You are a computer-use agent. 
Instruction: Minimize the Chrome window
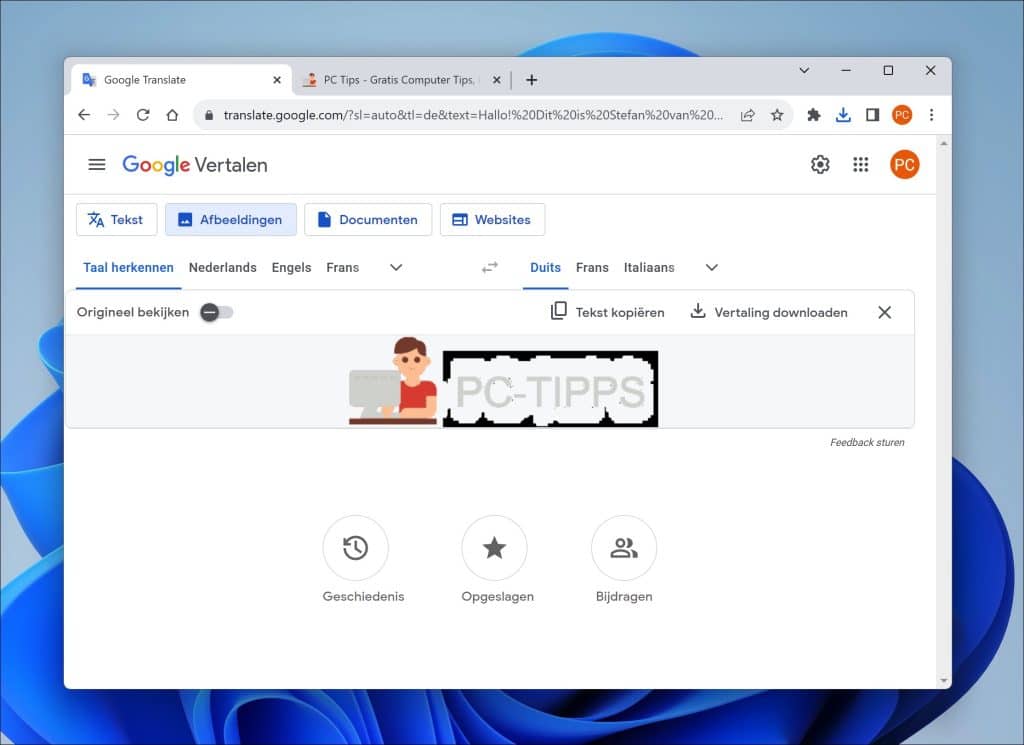point(846,71)
